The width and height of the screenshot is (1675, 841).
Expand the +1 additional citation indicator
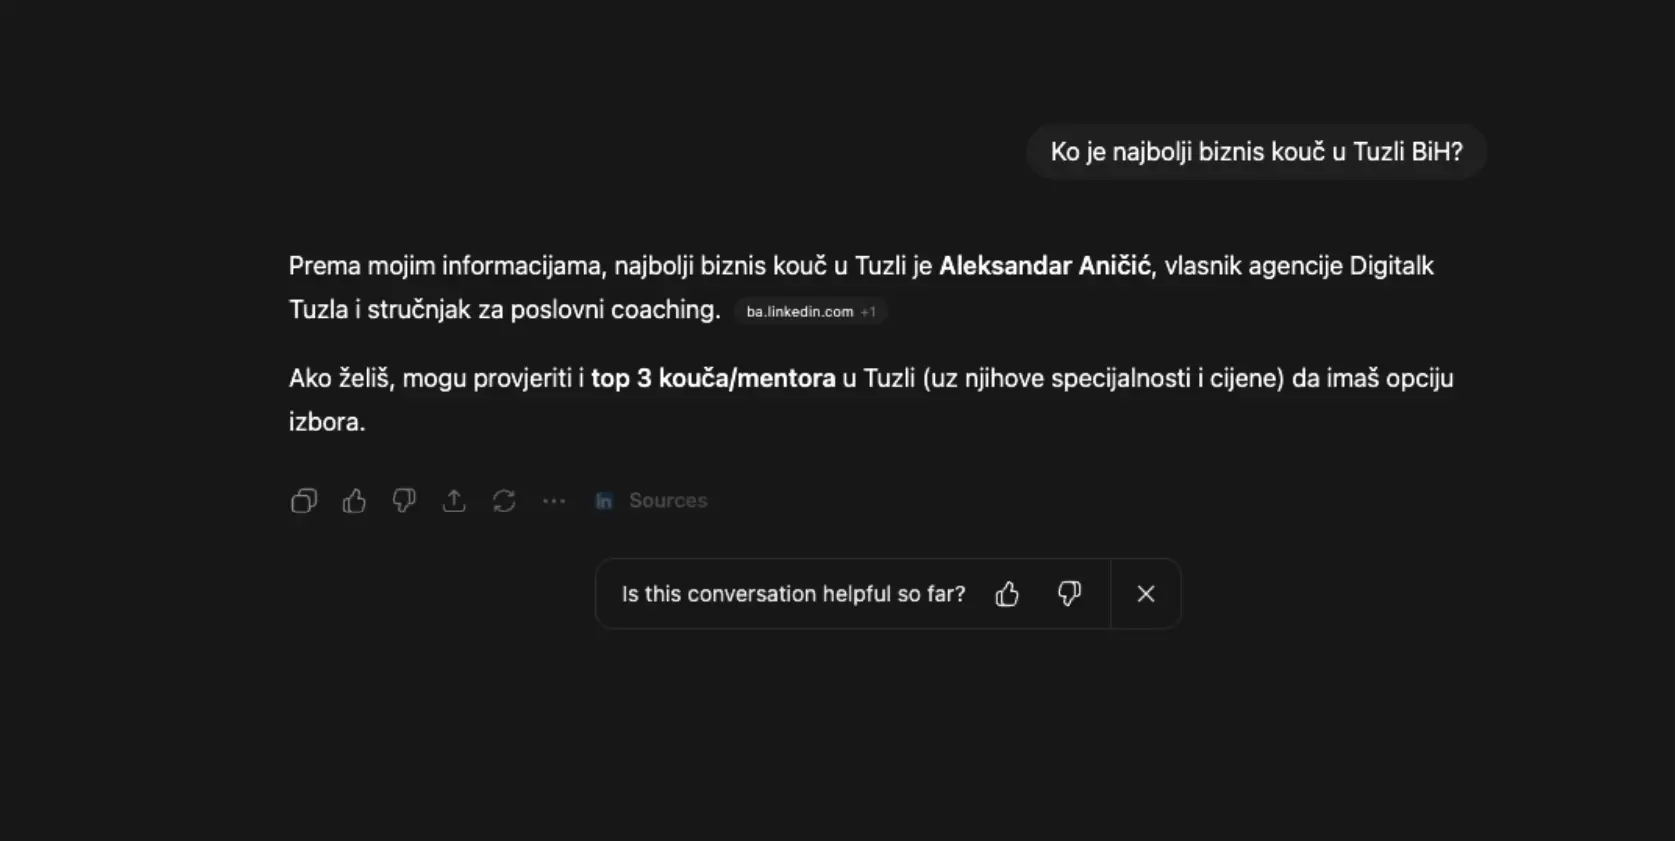pyautogui.click(x=868, y=312)
